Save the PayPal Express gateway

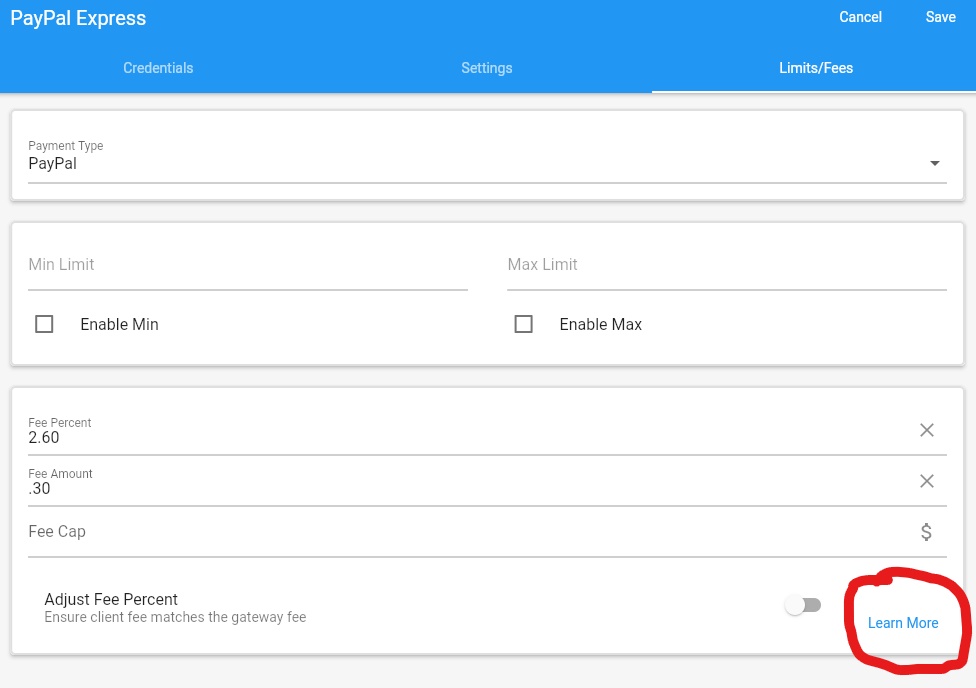[940, 17]
